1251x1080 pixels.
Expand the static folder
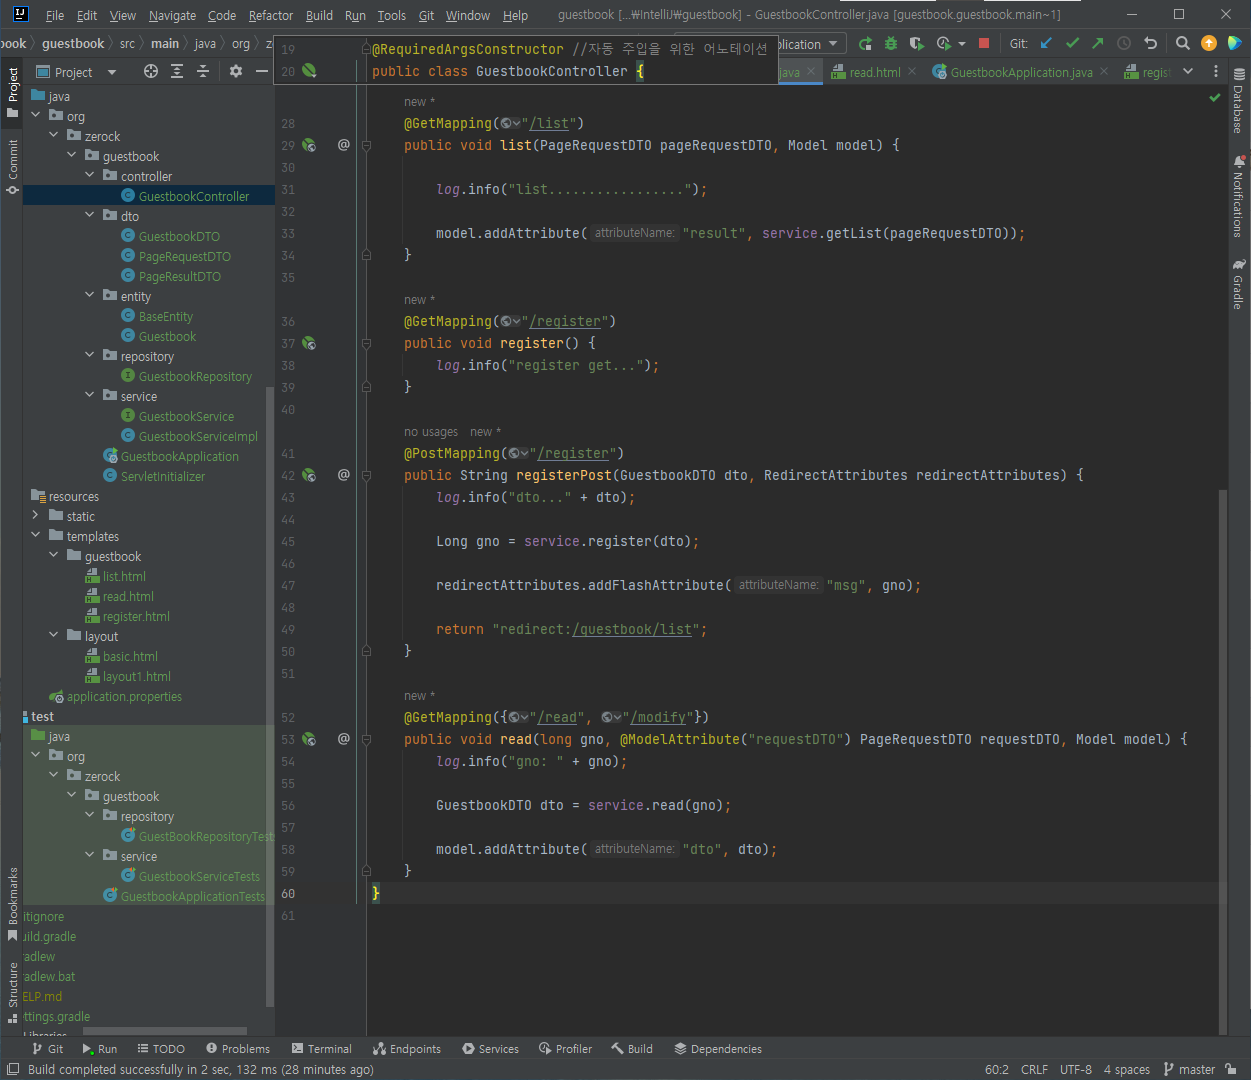coord(36,515)
